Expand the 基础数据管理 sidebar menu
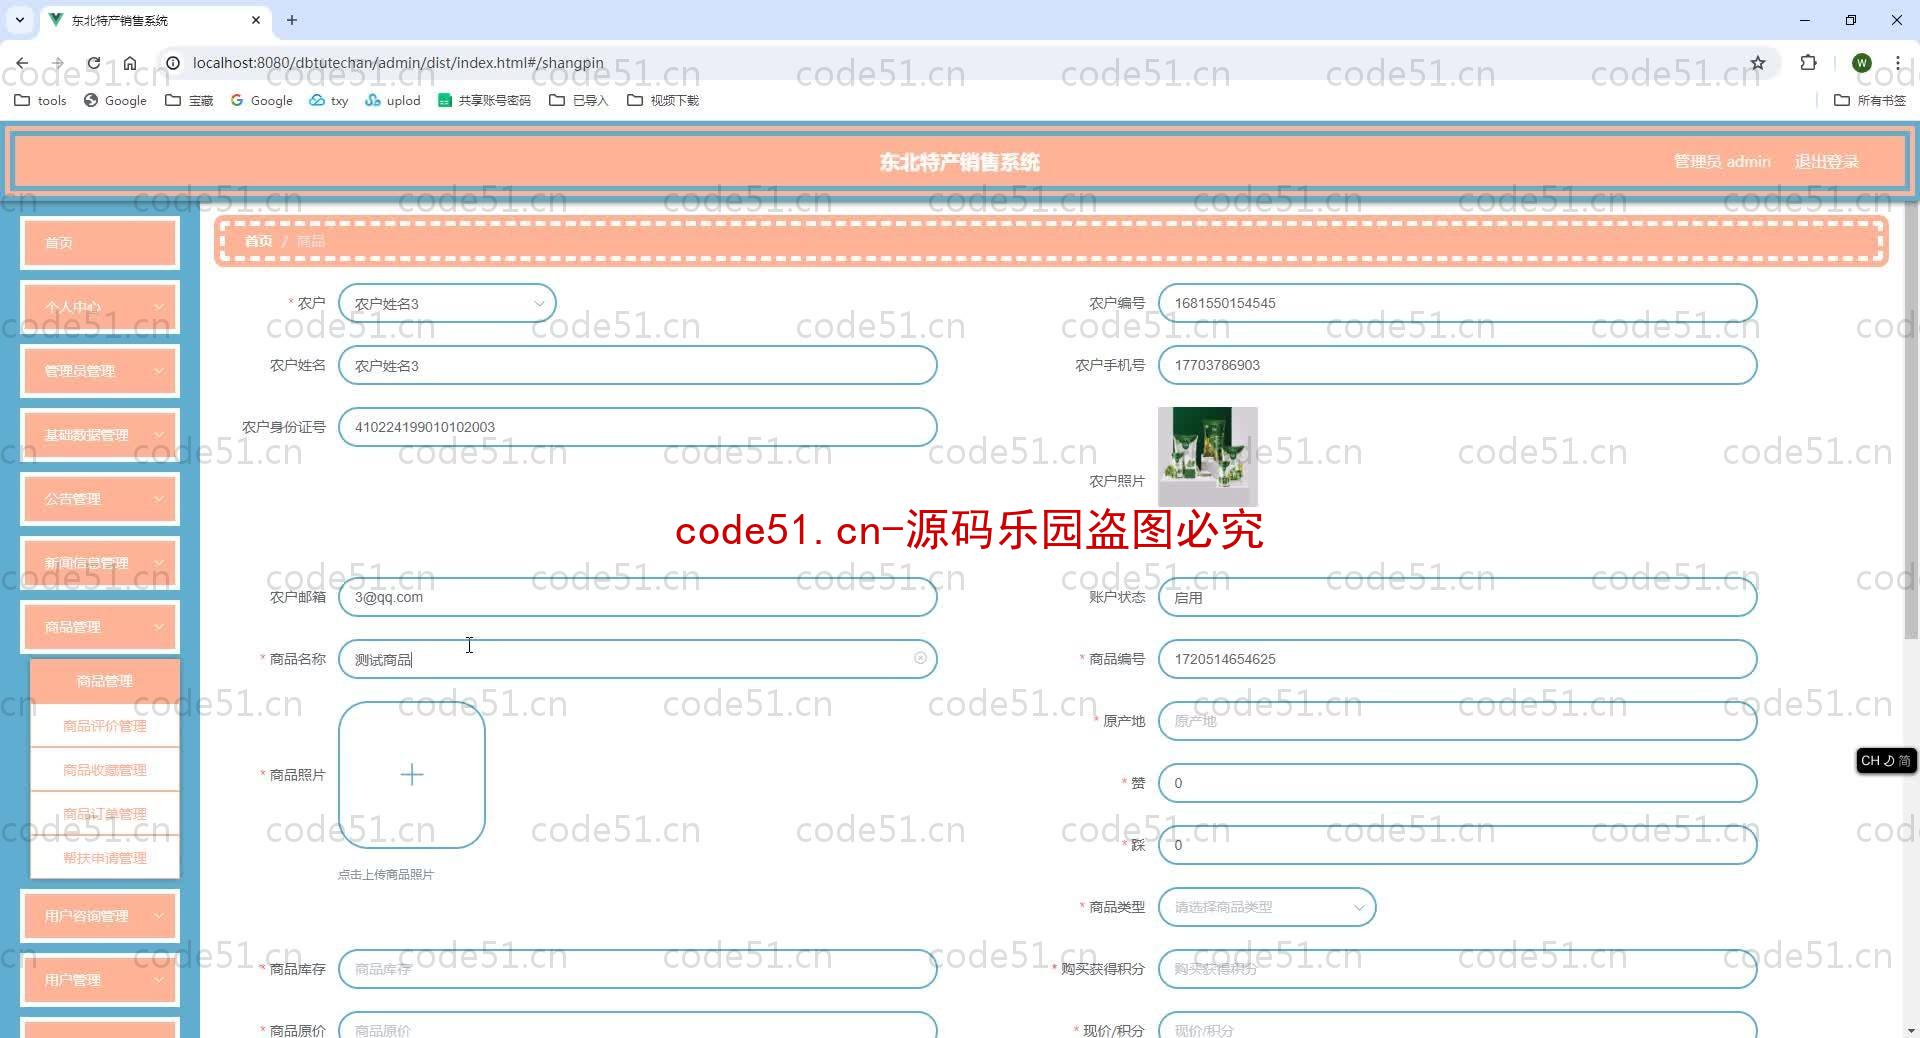This screenshot has width=1920, height=1038. pos(100,434)
